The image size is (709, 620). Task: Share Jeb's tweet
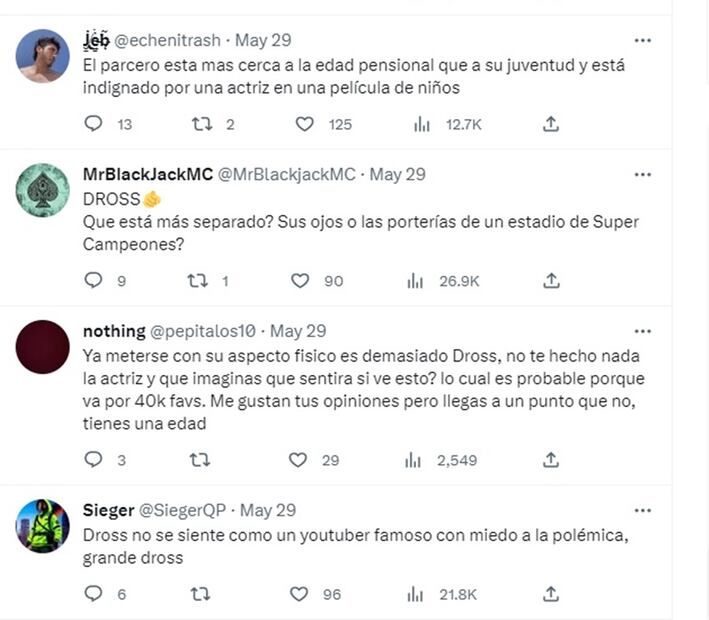point(550,124)
